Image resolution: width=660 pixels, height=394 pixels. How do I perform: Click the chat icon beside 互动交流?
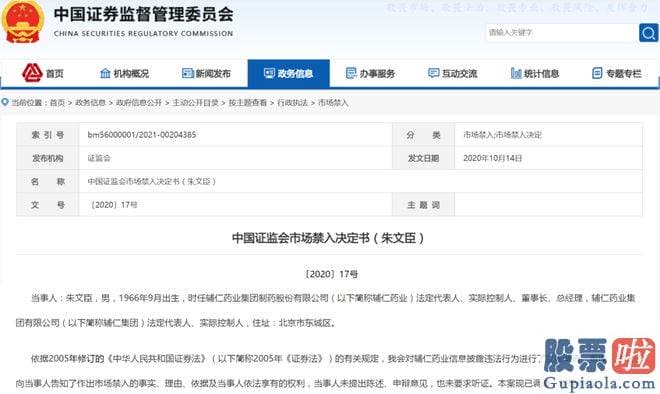pos(433,73)
